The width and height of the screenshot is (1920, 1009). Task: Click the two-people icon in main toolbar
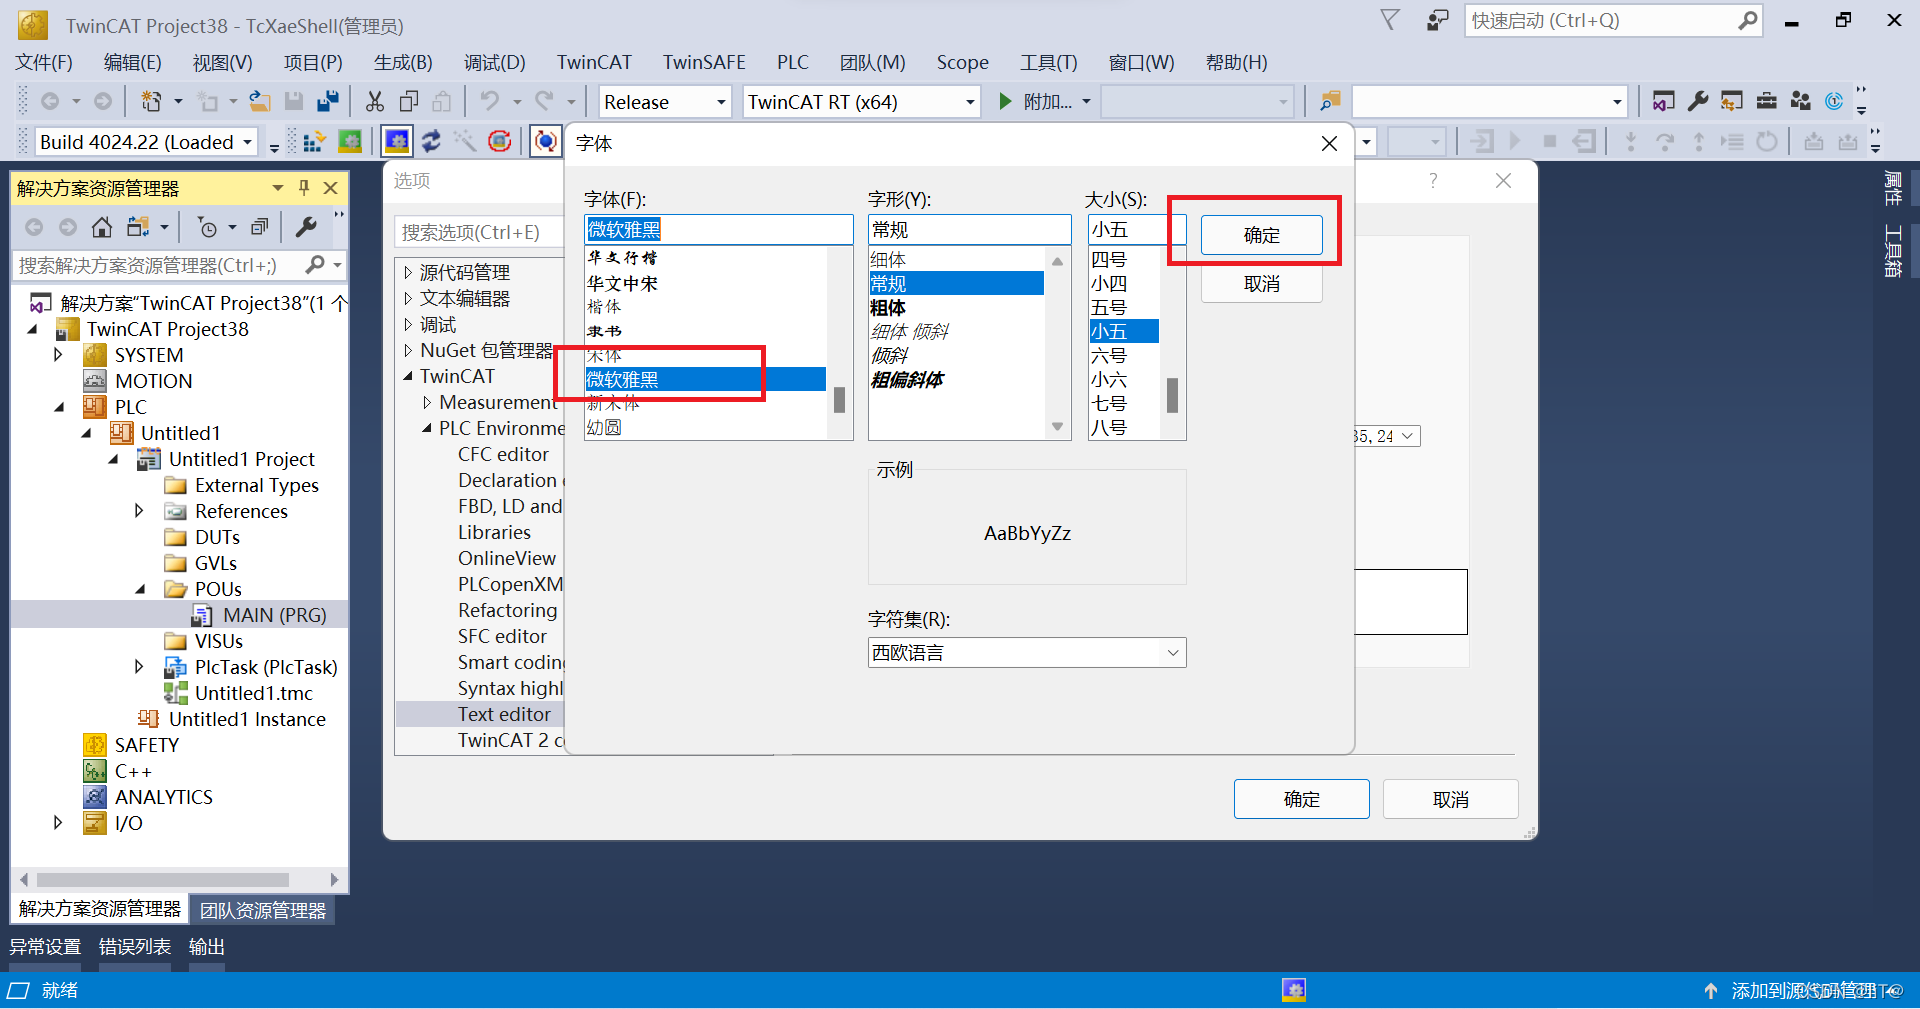tap(1801, 101)
